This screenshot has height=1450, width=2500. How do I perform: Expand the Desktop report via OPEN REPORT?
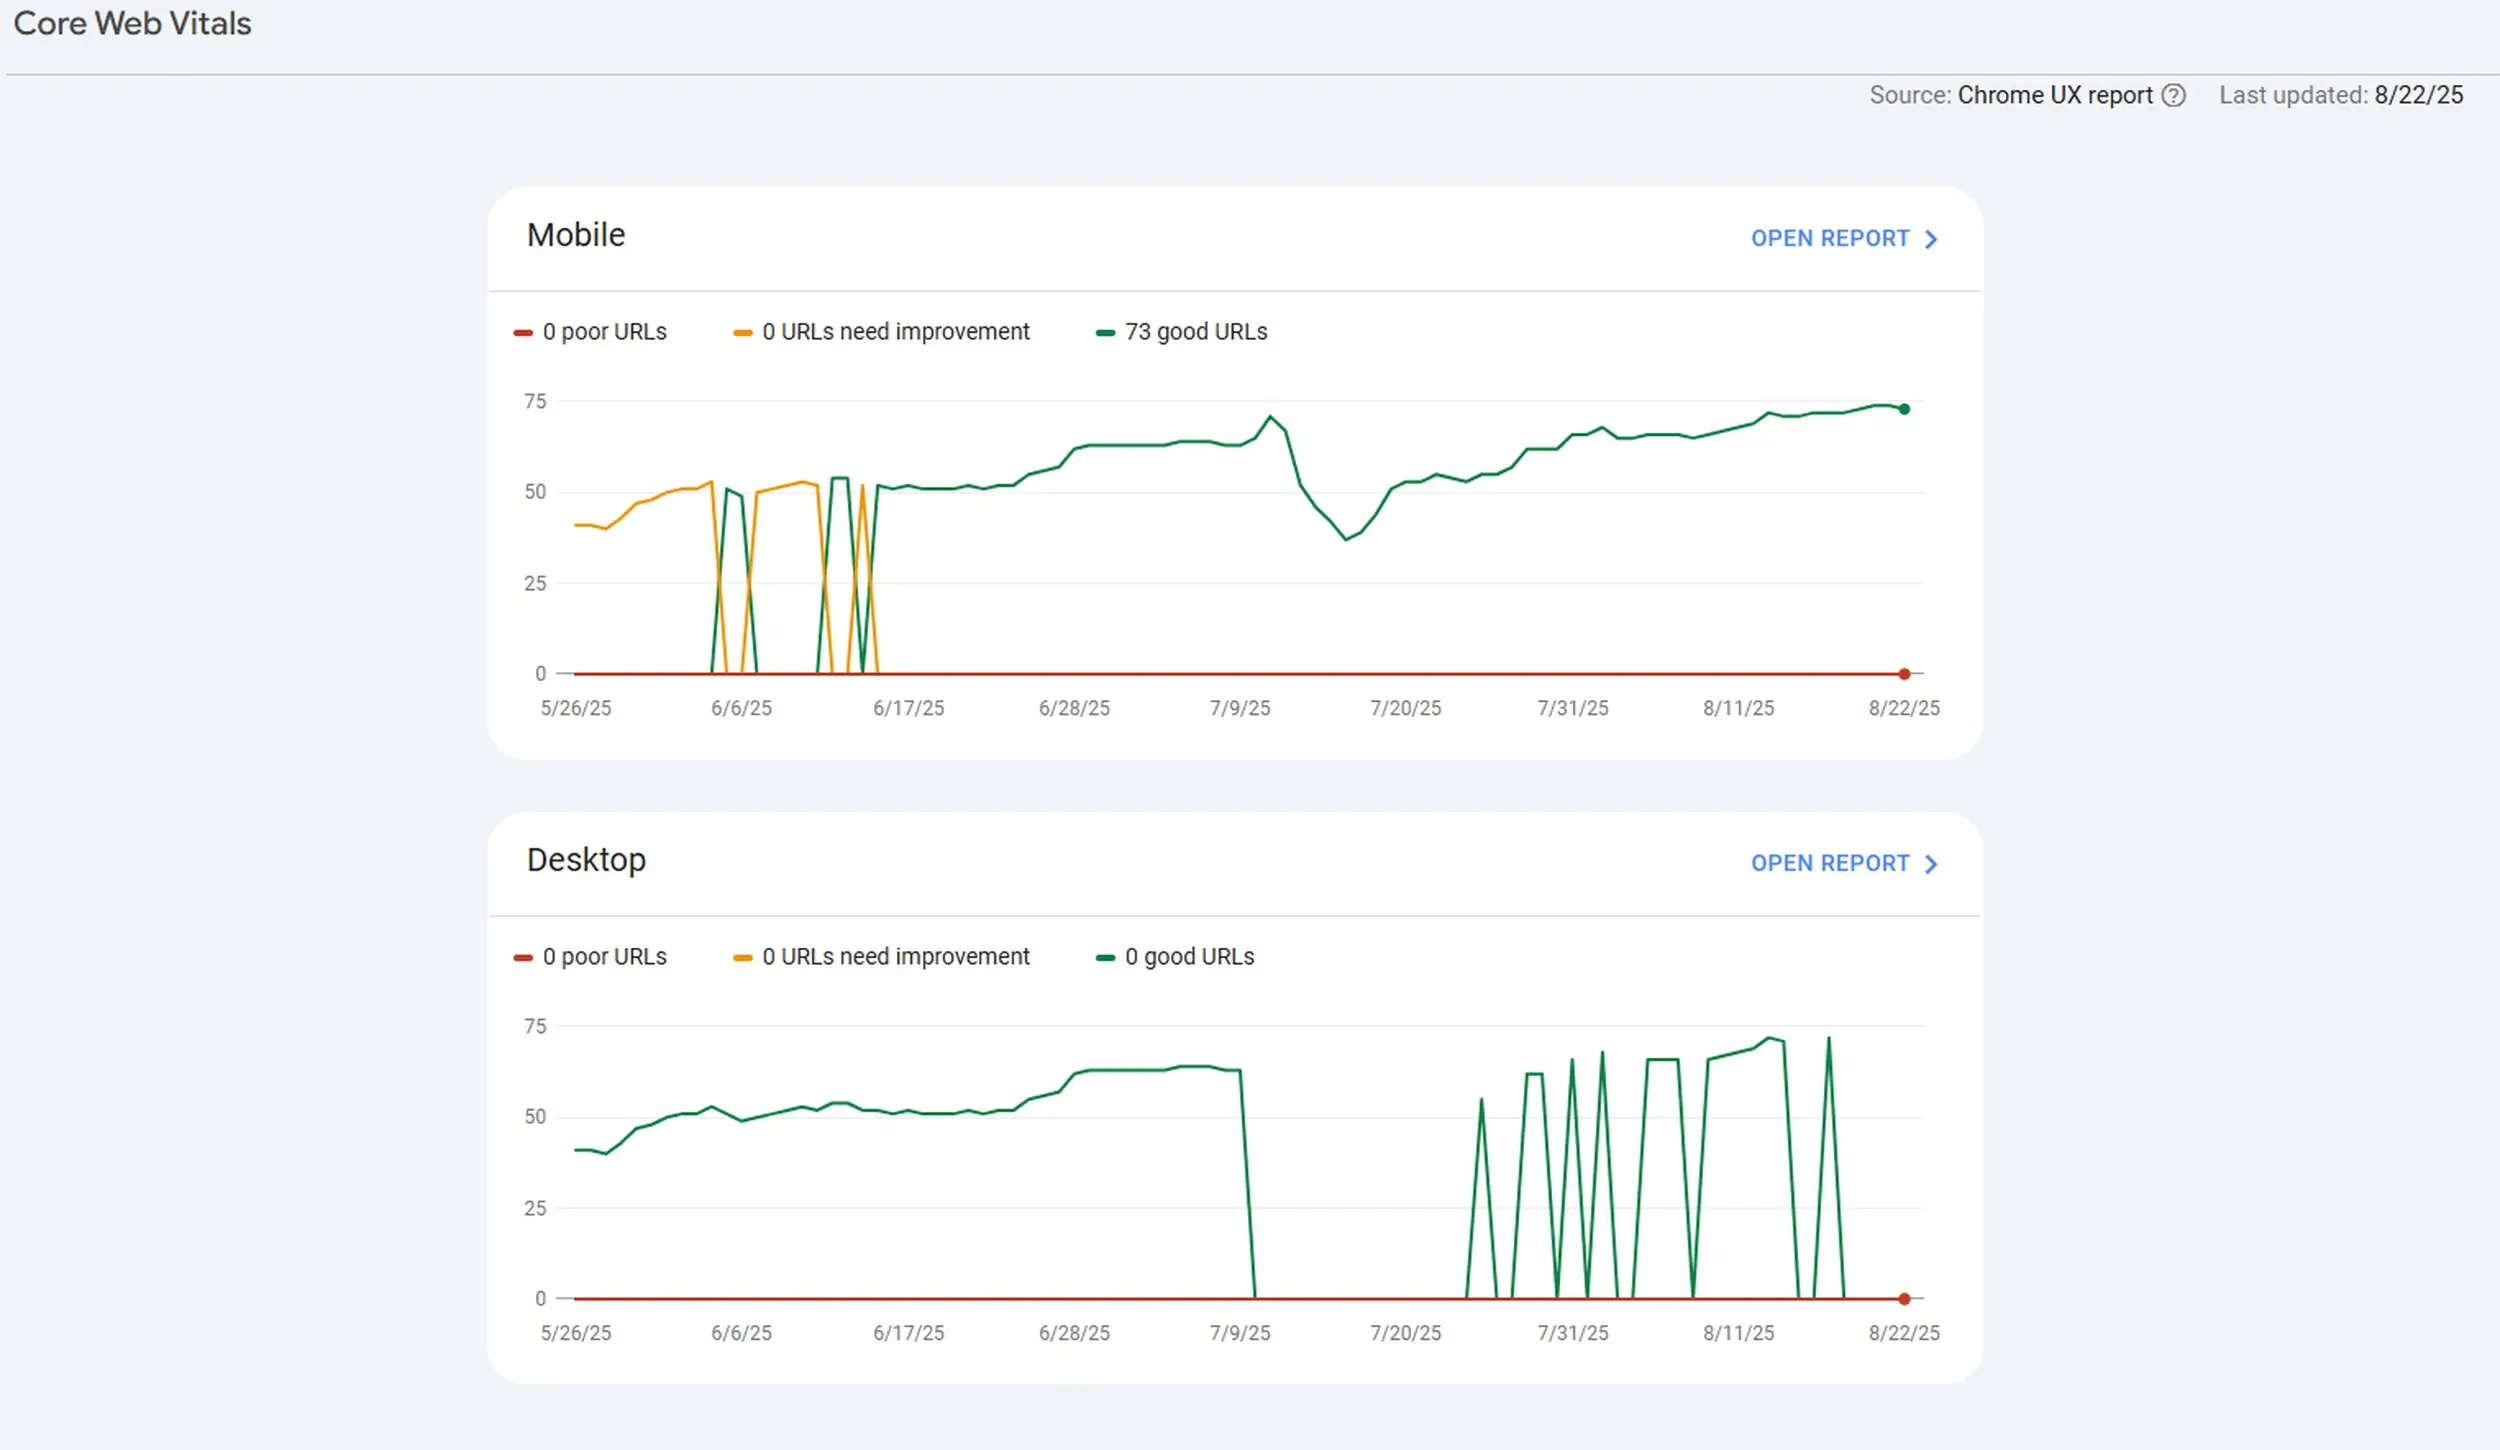(1829, 863)
